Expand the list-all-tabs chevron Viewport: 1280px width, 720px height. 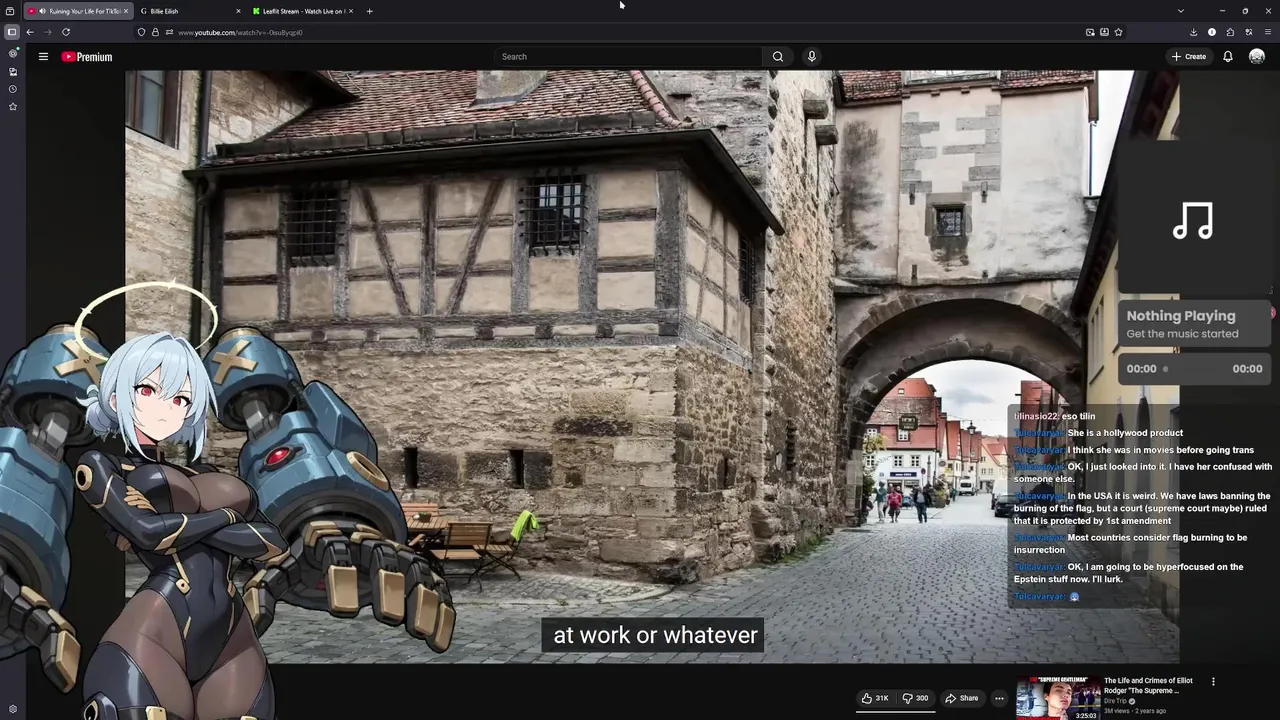coord(1180,11)
